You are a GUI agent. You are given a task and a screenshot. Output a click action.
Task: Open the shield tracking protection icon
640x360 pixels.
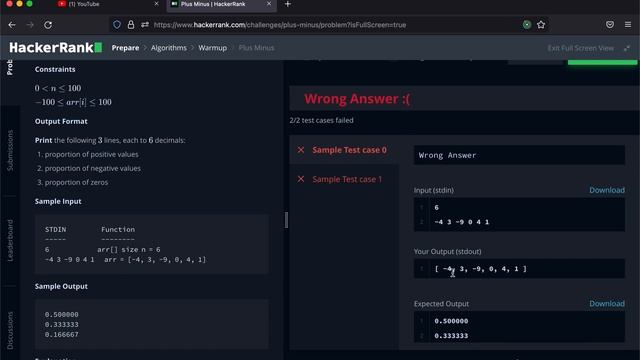point(117,25)
